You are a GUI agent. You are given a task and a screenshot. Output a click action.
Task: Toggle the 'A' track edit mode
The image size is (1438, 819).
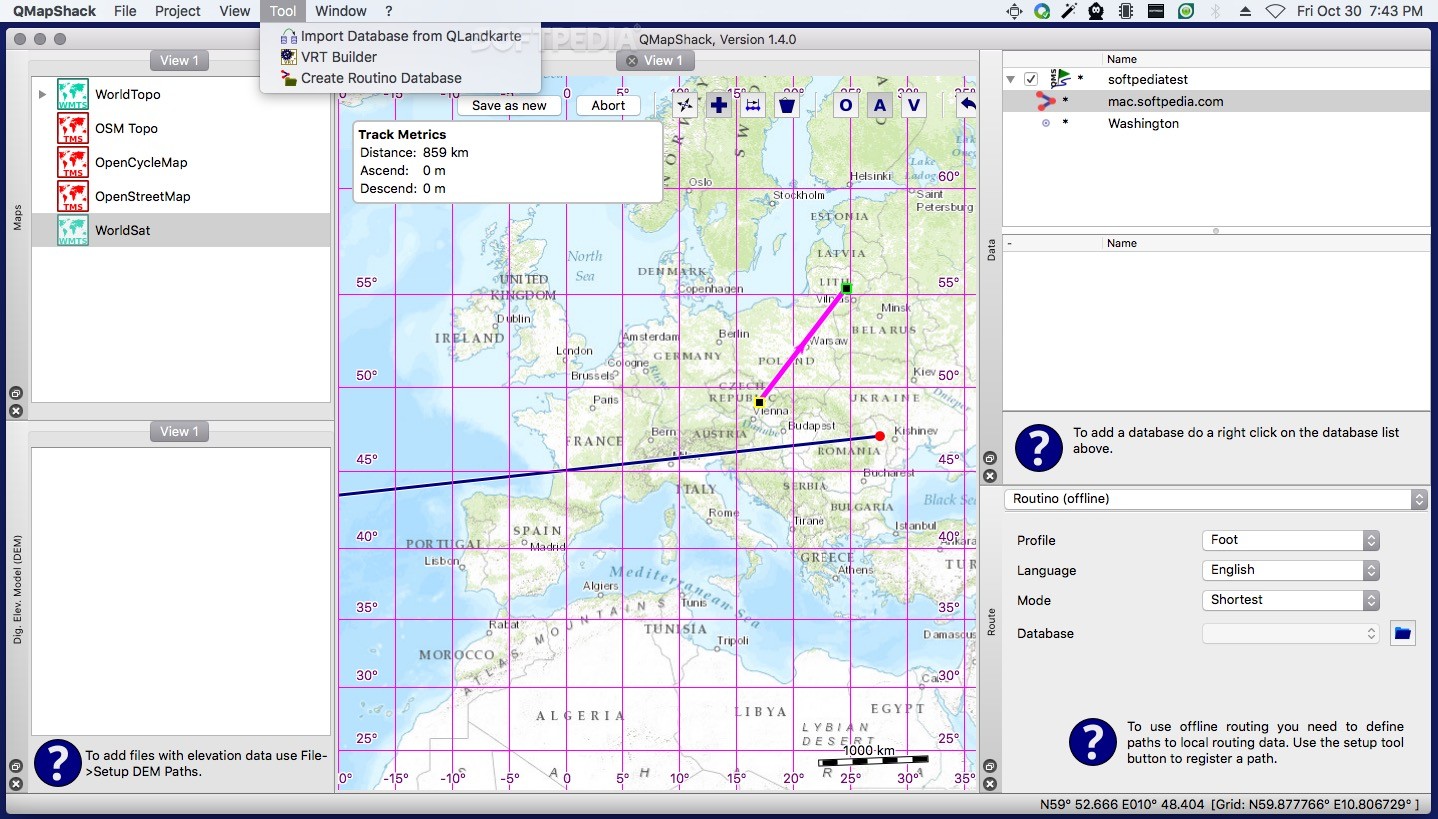(x=879, y=104)
